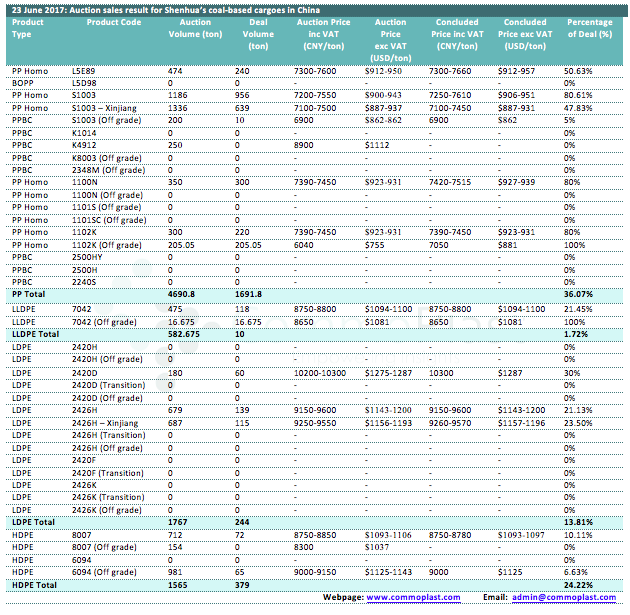Click the 6094 (Off grade) product code
The height and width of the screenshot is (615, 630).
[108, 572]
